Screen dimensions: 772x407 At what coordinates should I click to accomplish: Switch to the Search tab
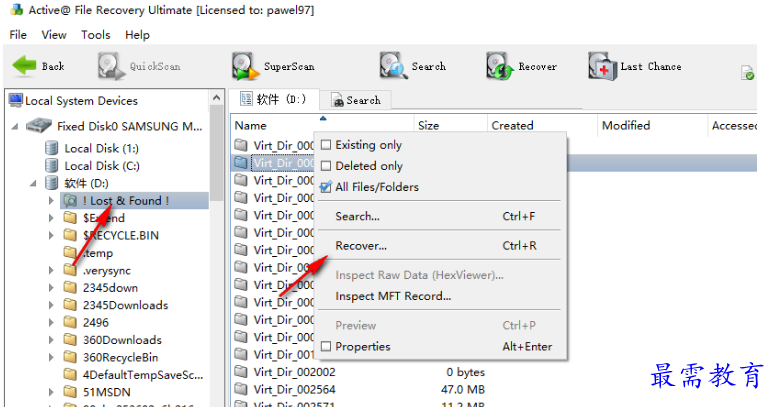point(356,100)
